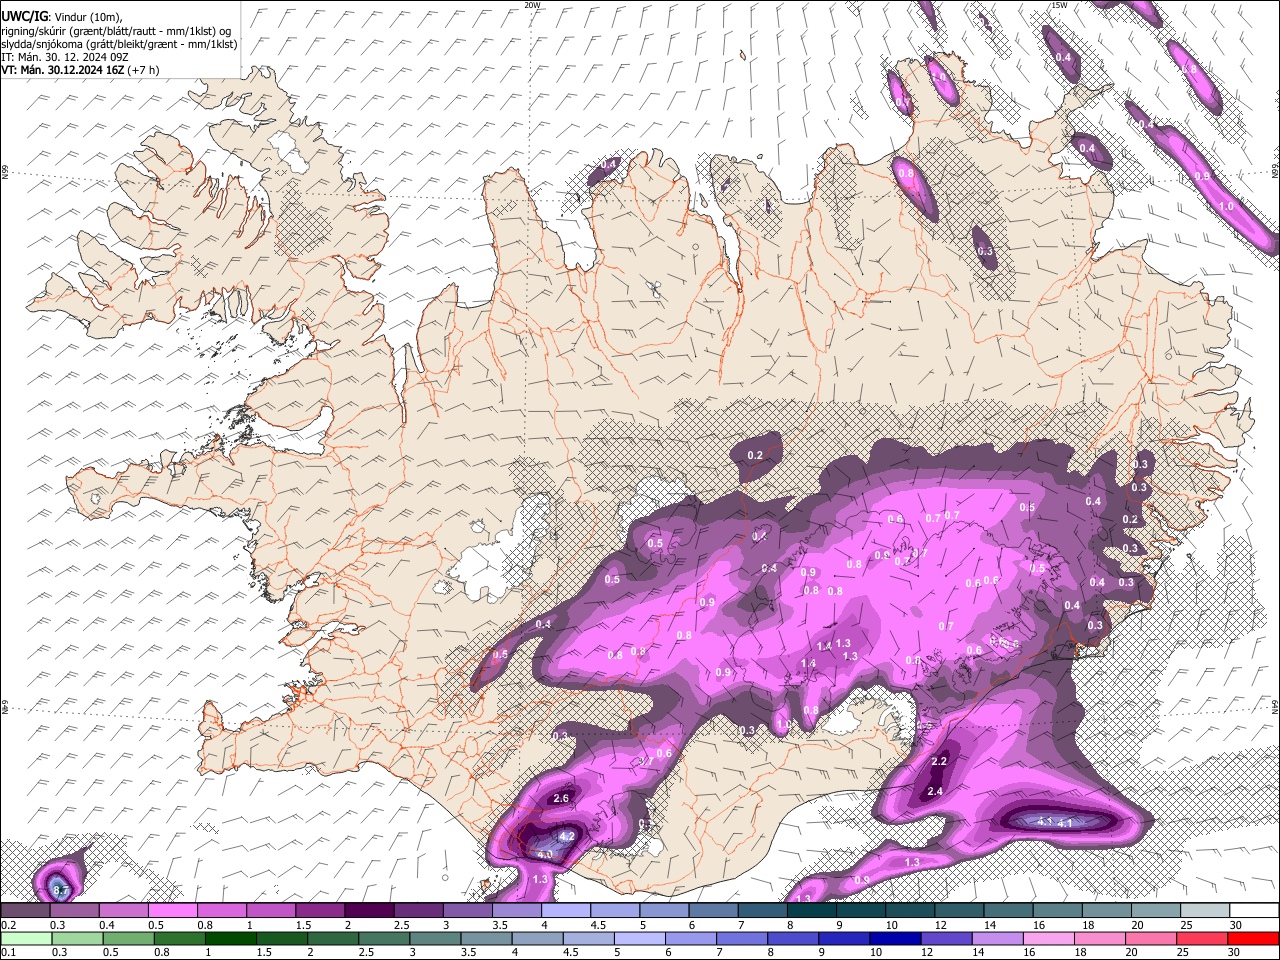The height and width of the screenshot is (960, 1280).
Task: Click the '2.4' precipitation value on the map
Action: [935, 791]
